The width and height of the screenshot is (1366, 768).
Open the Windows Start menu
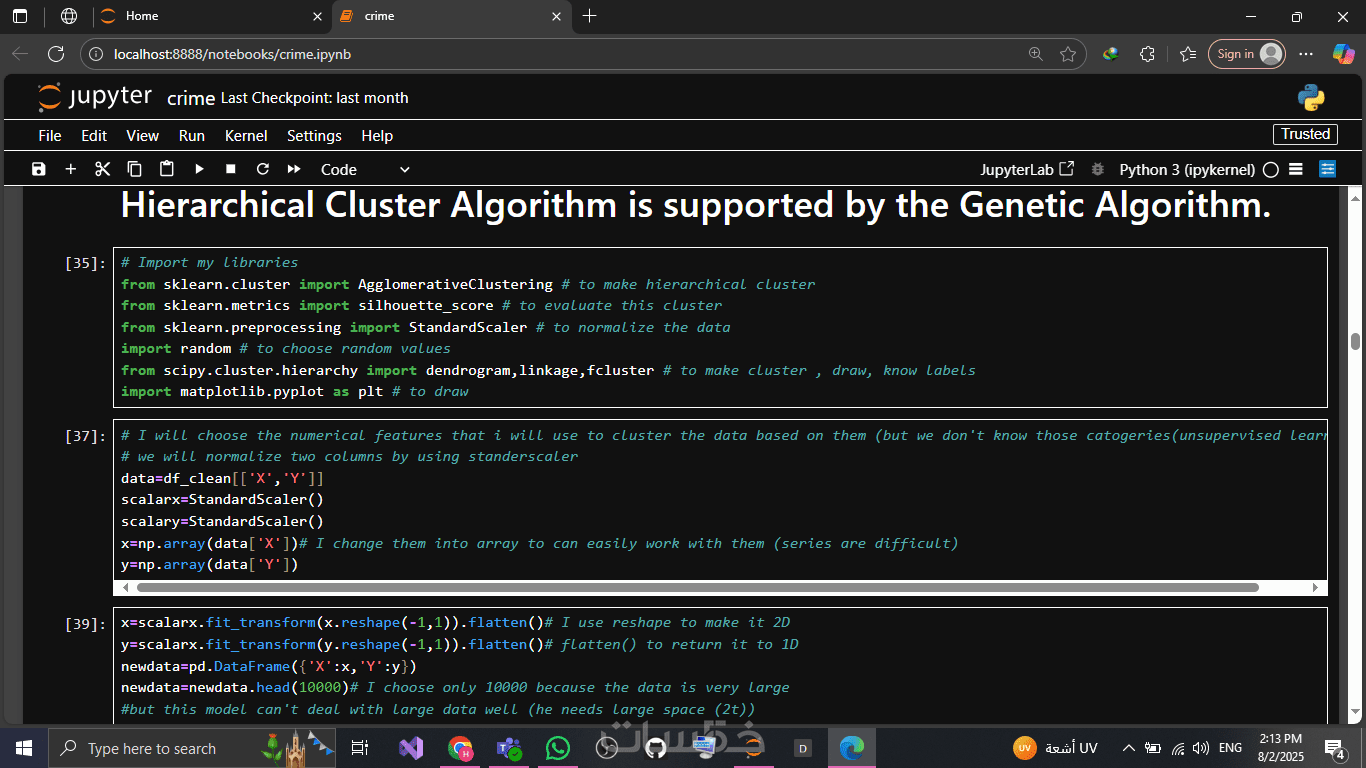tap(24, 748)
